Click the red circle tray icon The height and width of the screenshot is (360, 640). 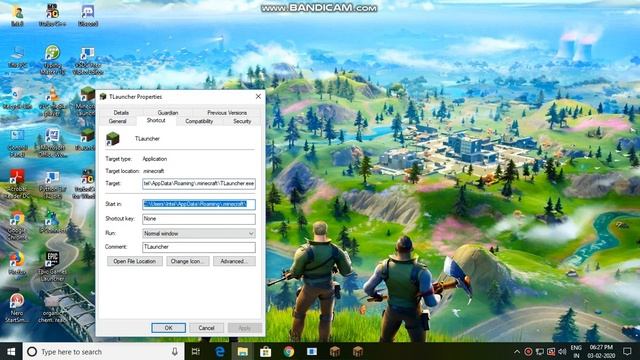point(528,351)
